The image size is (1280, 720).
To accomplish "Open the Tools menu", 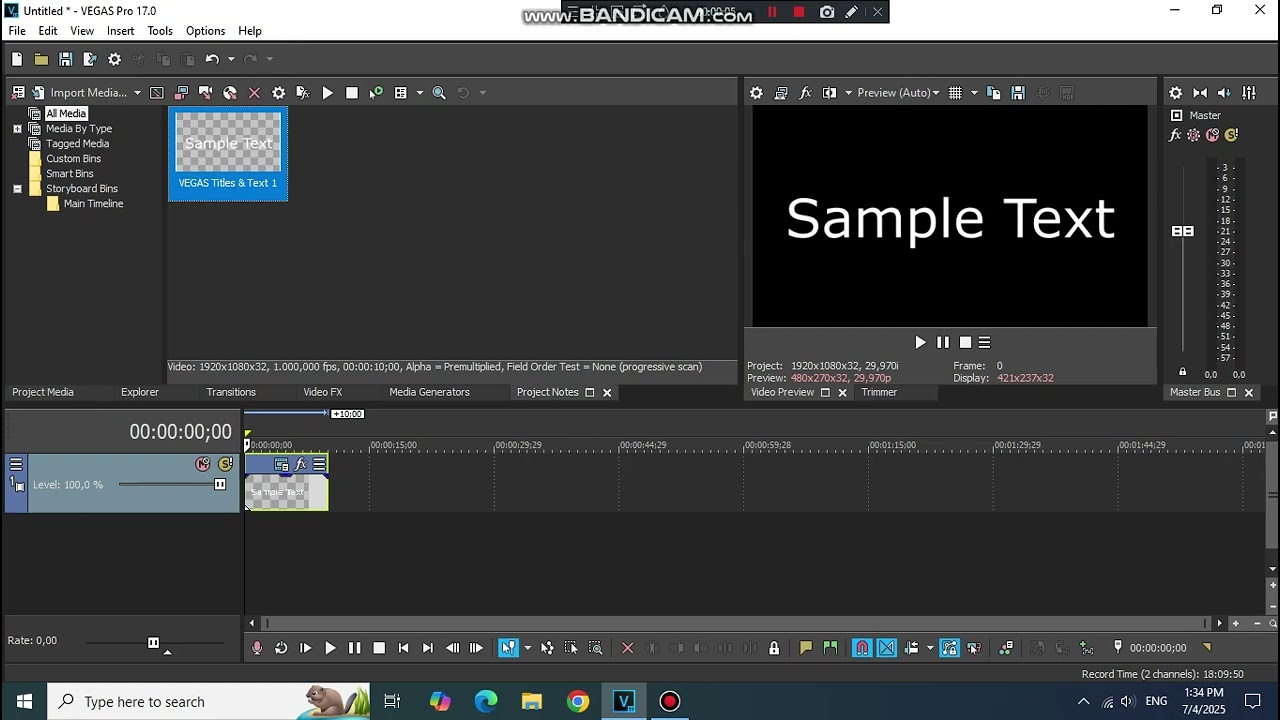I will 160,31.
